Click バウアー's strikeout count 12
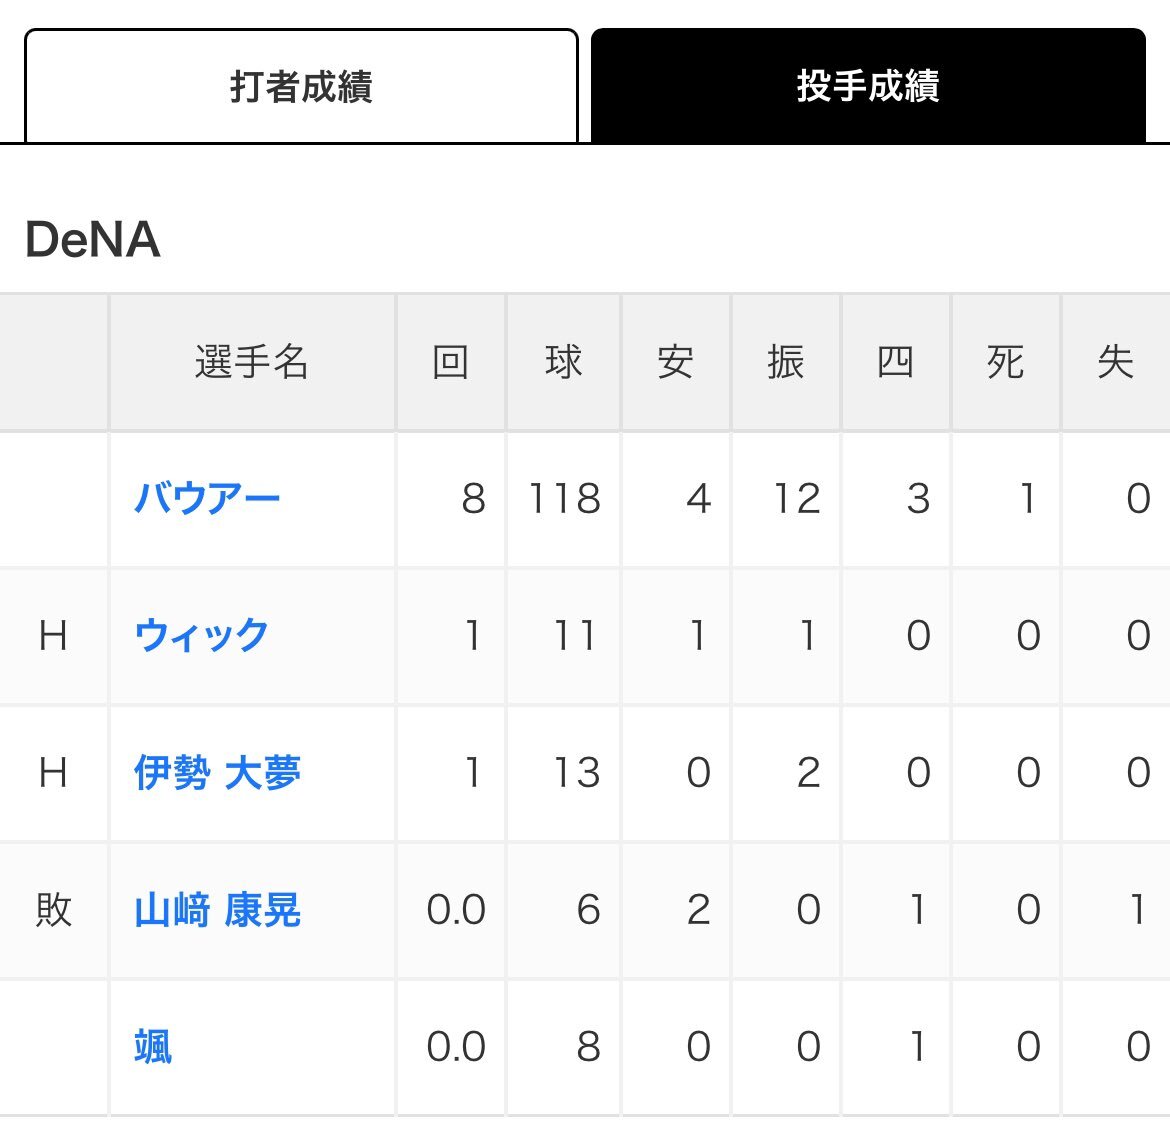The height and width of the screenshot is (1145, 1170). coord(797,499)
